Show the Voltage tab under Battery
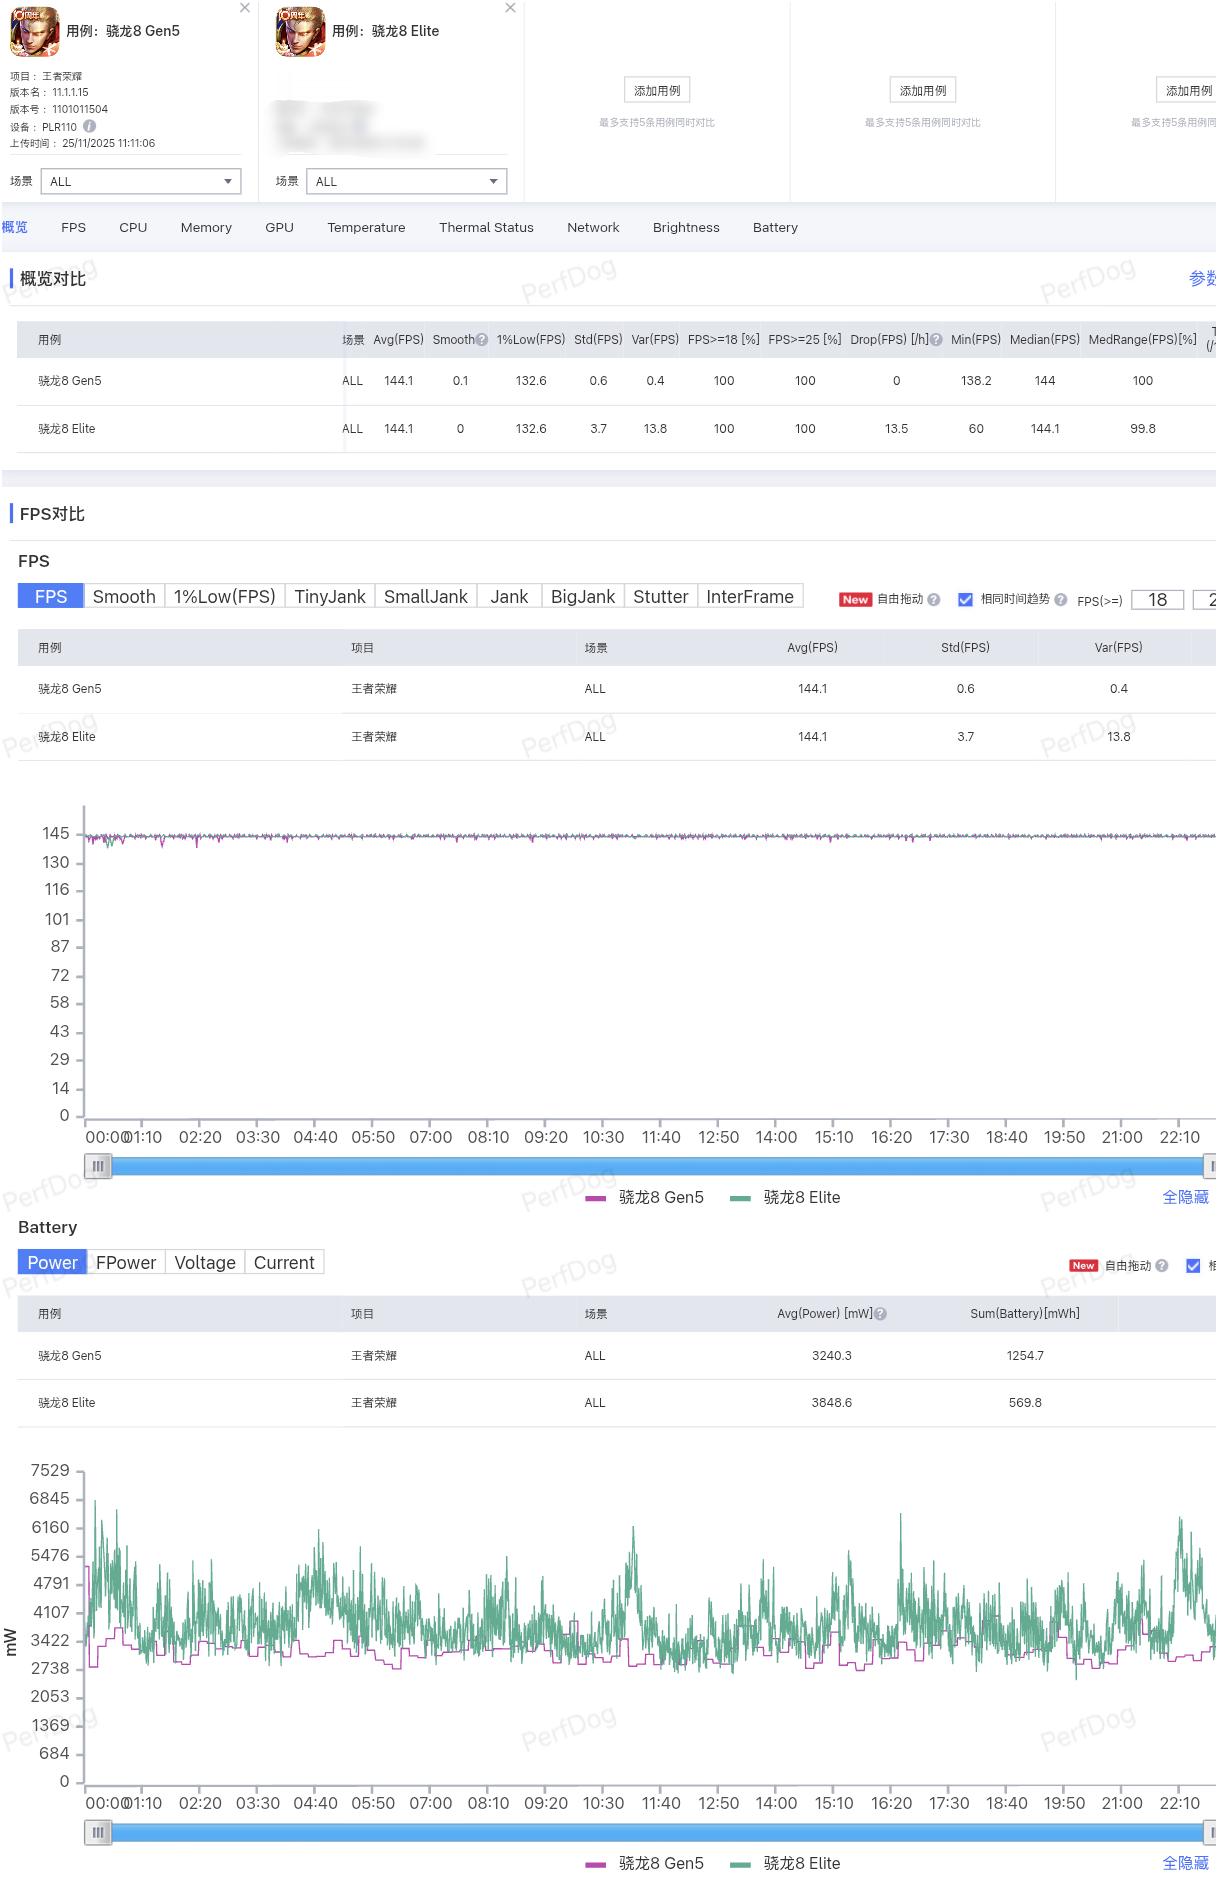Screen dimensions: 1218x1882 [x=204, y=1263]
